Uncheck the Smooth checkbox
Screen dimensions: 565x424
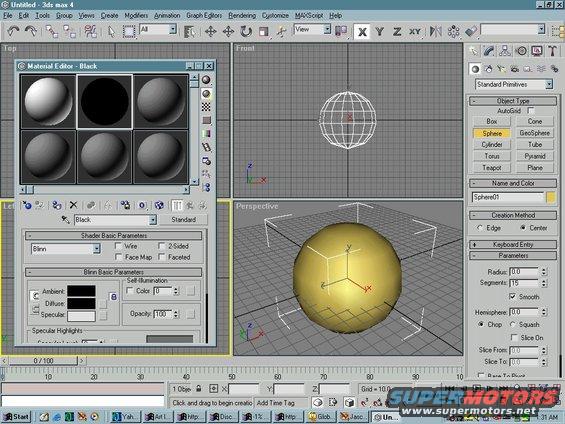coord(513,296)
